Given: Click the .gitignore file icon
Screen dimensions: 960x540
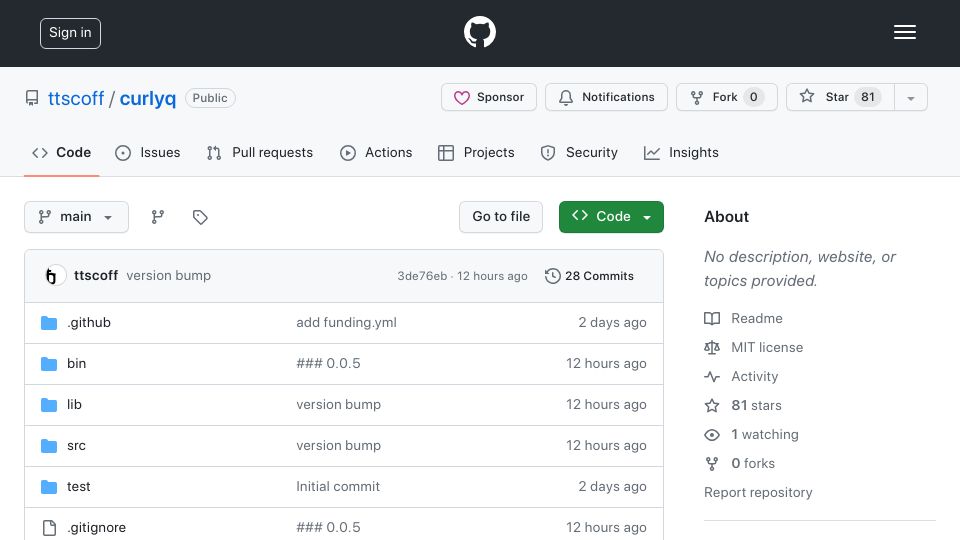Looking at the screenshot, I should (49, 528).
